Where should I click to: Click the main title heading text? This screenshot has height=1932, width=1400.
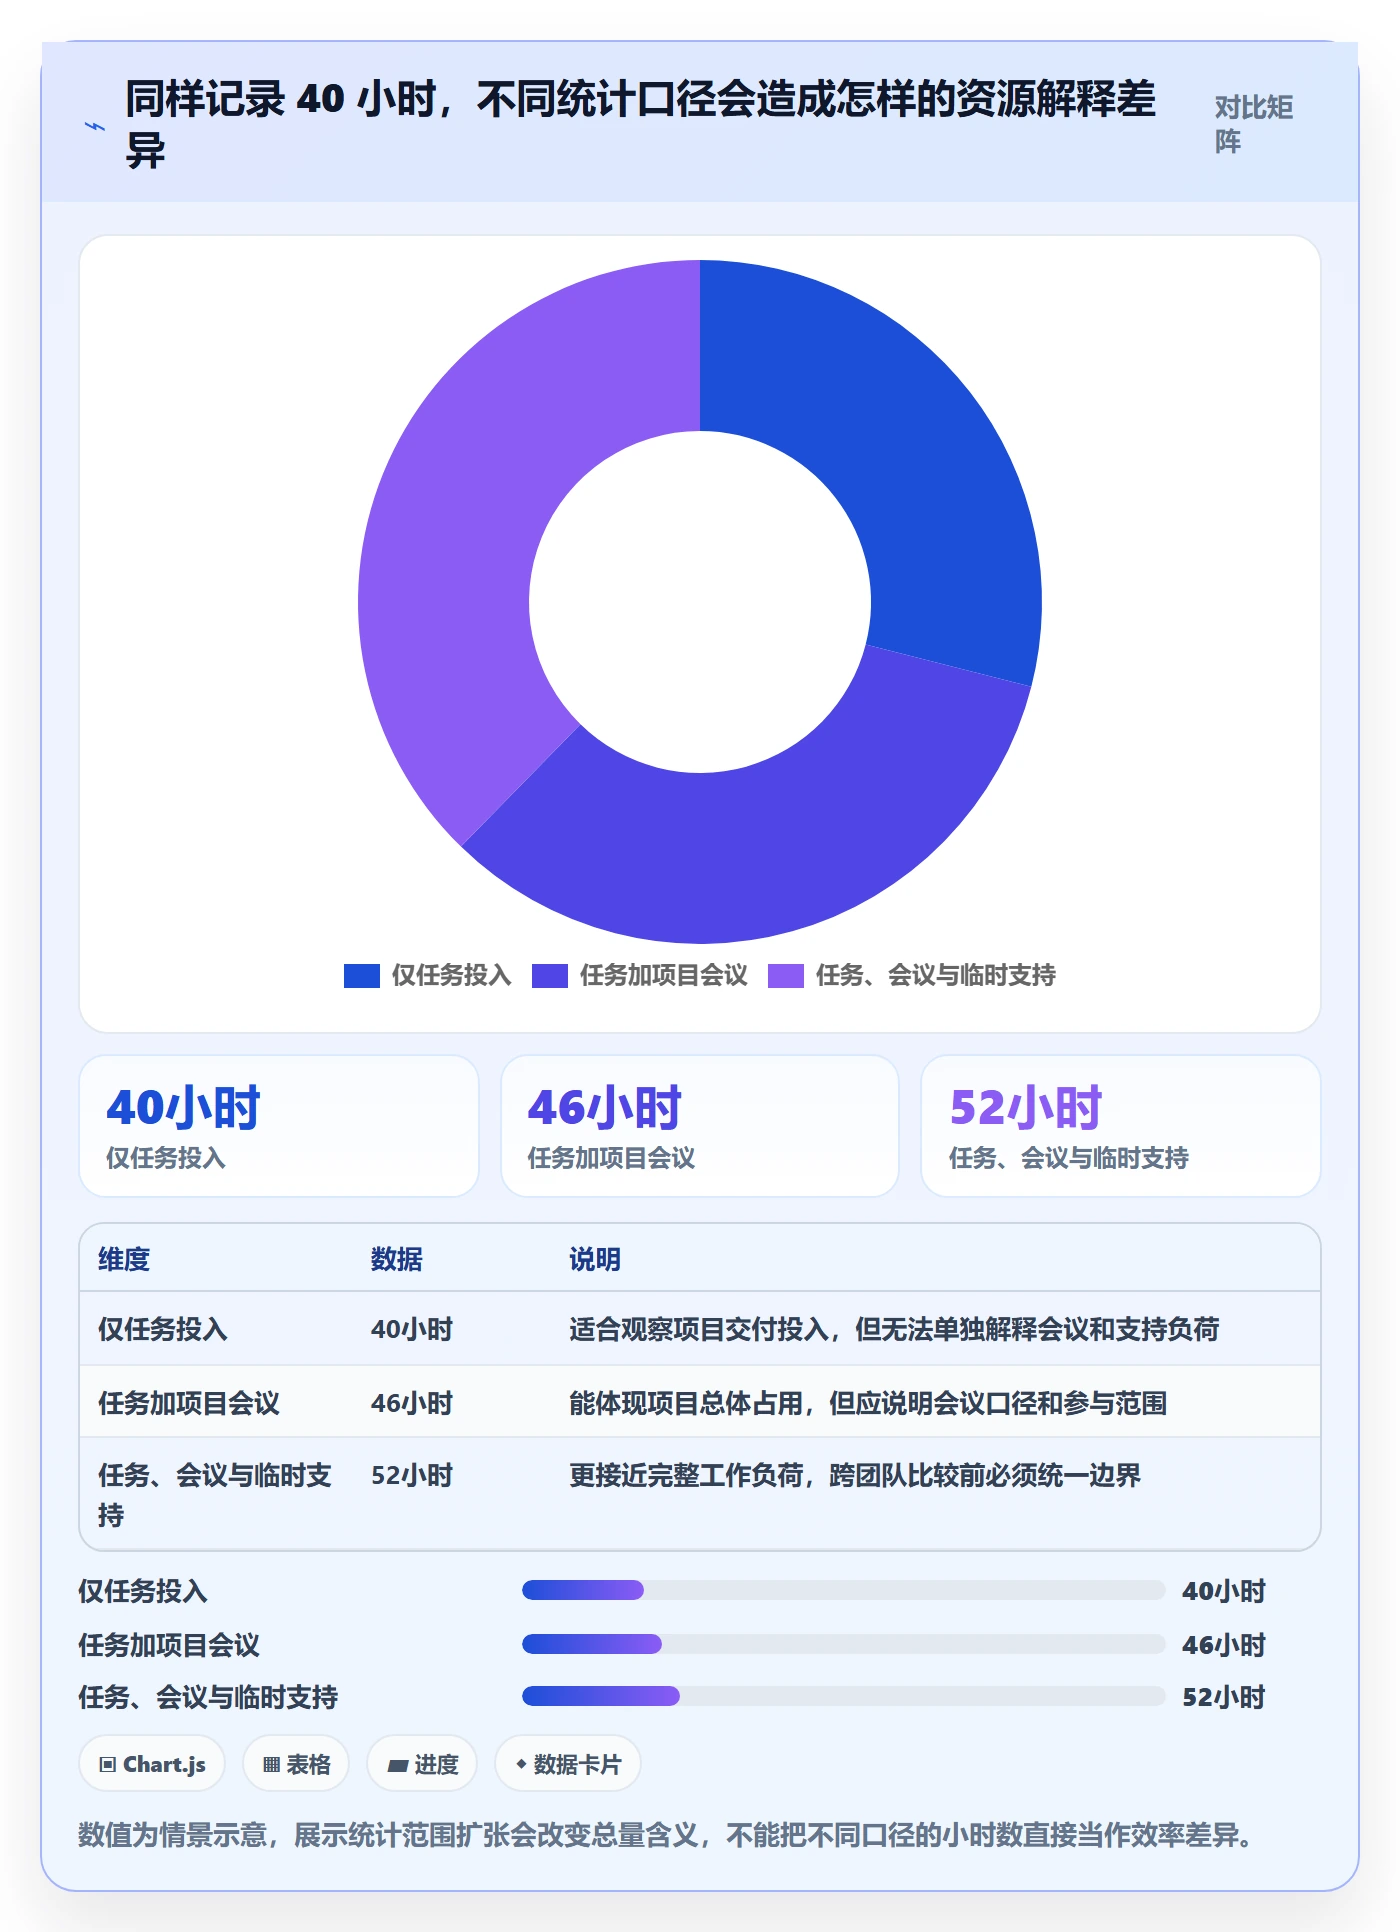[x=640, y=124]
